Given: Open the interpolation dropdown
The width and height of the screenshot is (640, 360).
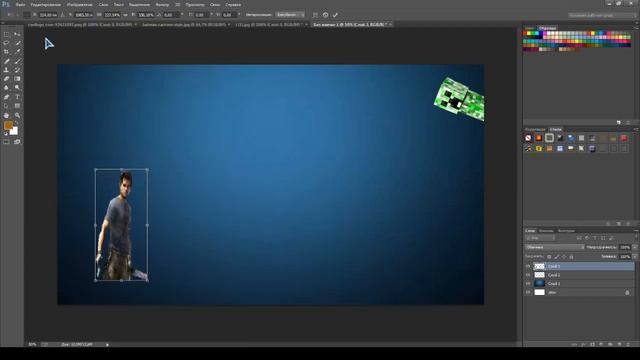Looking at the screenshot, I should coord(290,15).
